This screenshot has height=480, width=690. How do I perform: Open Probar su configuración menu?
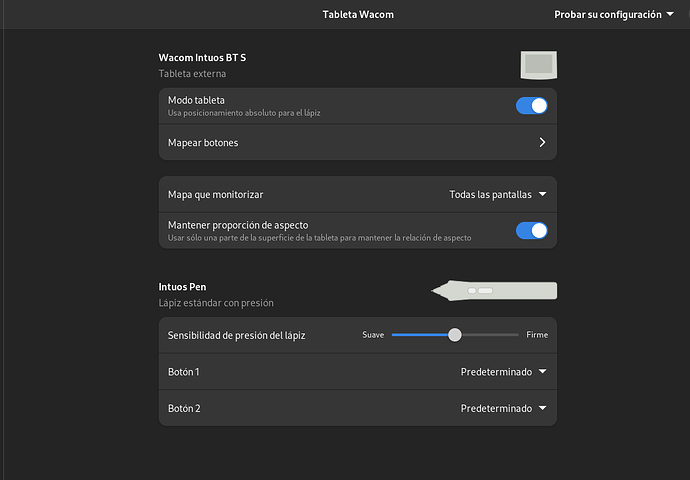click(614, 15)
